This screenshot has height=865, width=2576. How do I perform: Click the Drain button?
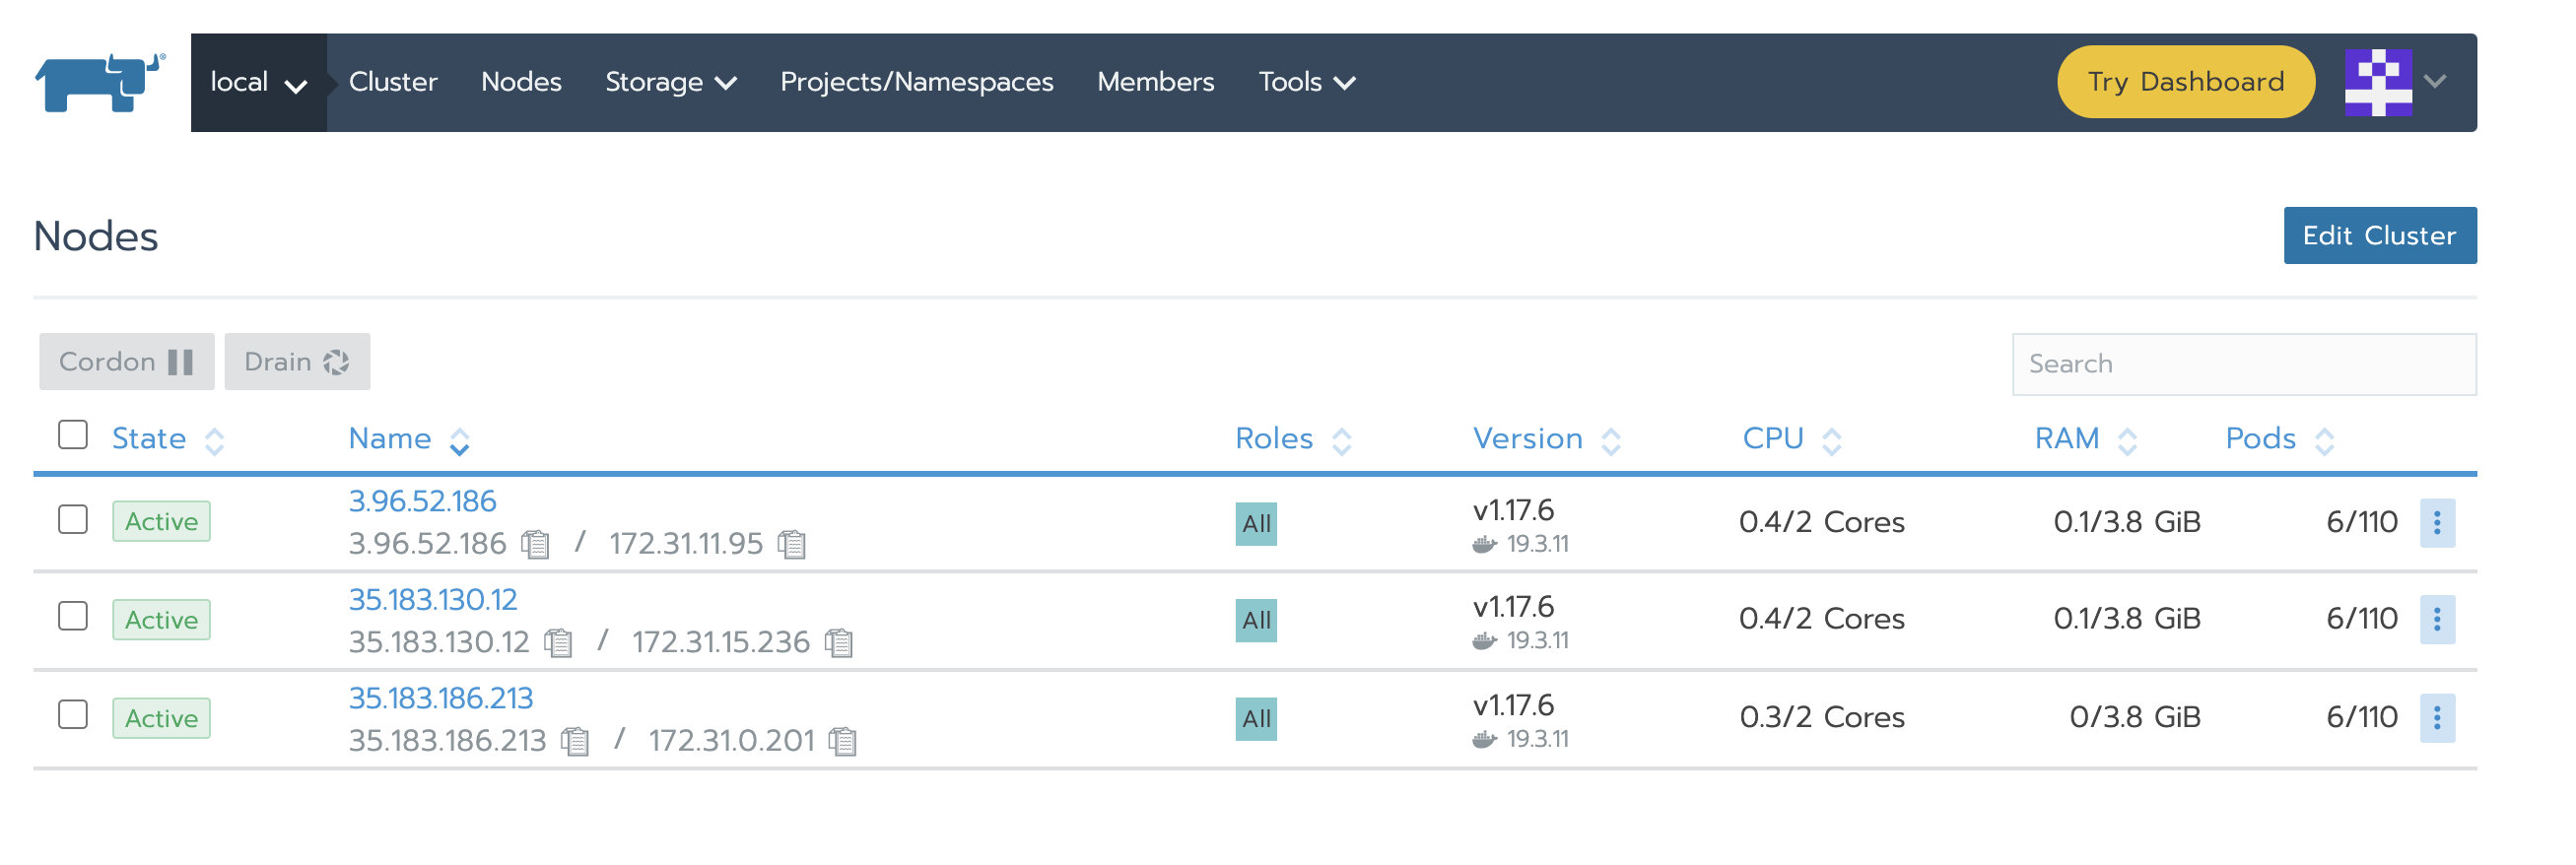[297, 362]
